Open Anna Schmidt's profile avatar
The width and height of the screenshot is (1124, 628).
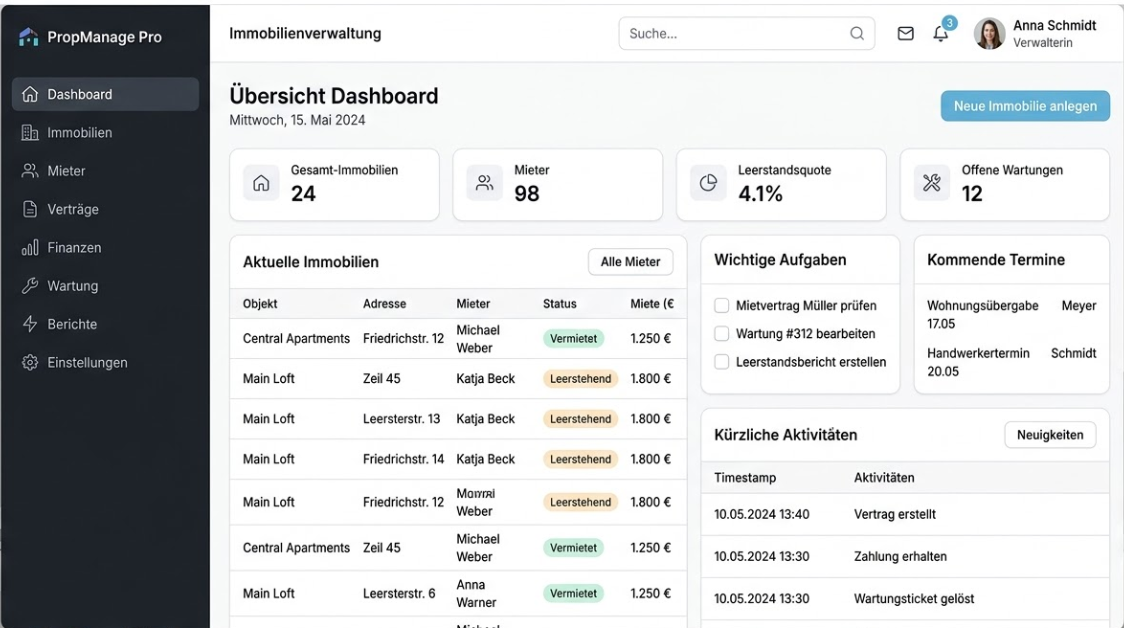[989, 34]
